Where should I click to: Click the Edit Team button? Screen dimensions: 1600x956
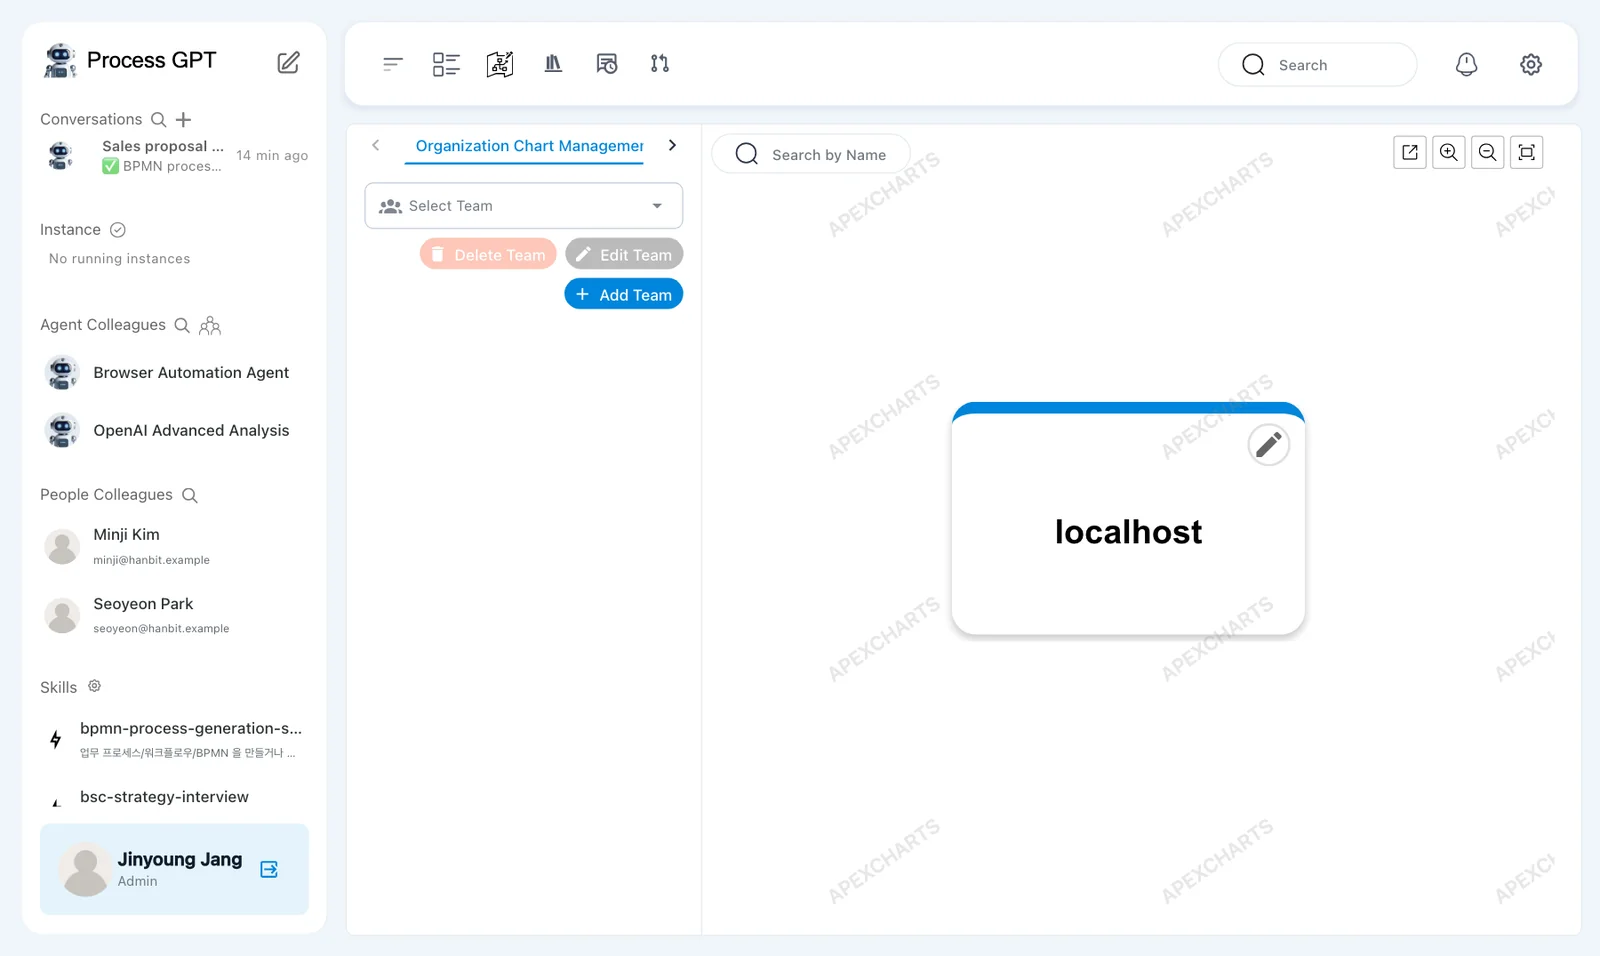click(624, 254)
